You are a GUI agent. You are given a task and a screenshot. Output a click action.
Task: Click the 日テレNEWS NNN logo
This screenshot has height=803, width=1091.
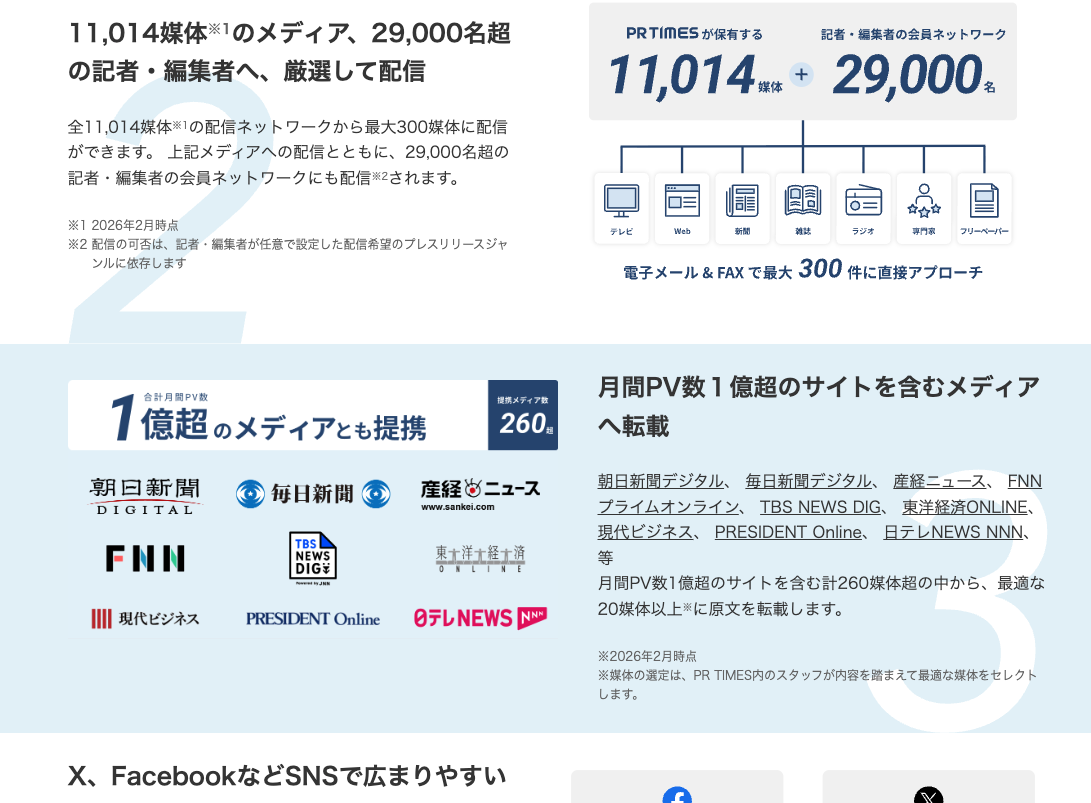pos(480,618)
